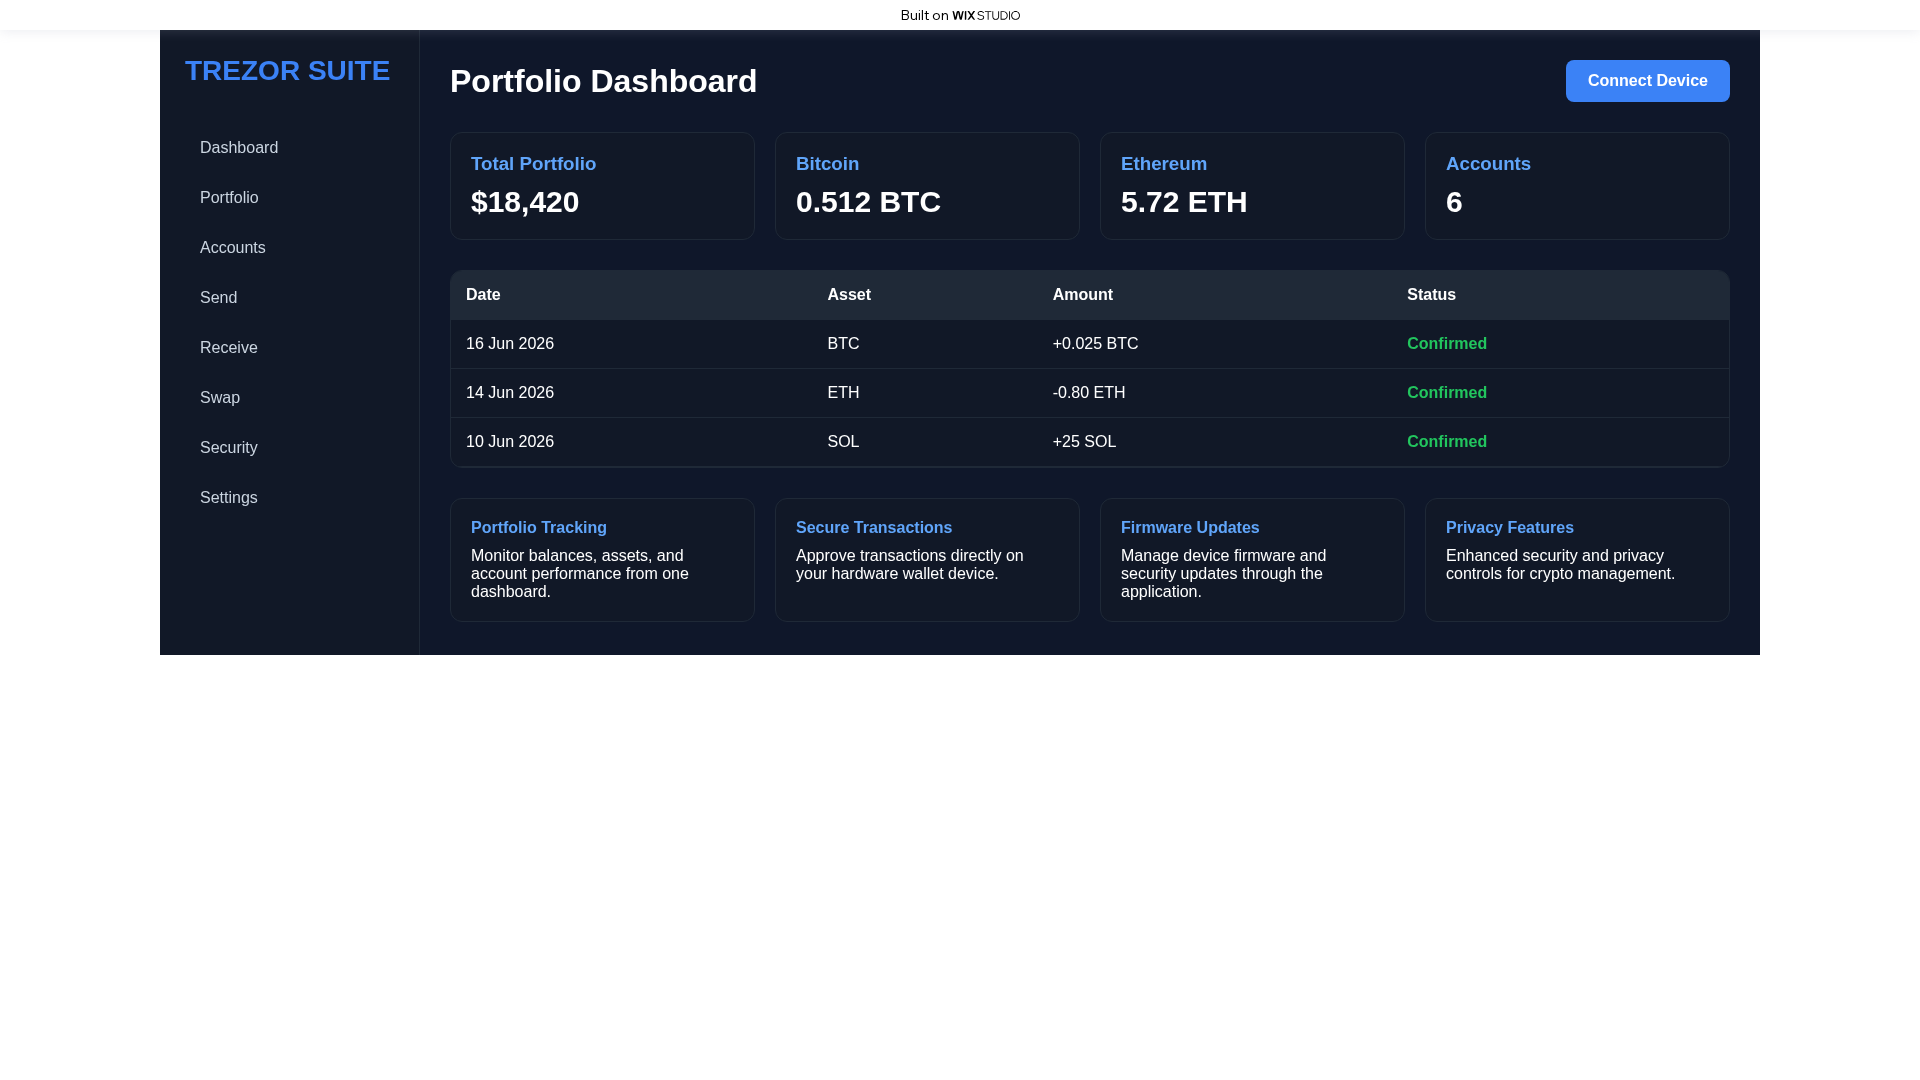
Task: Click the Monitor balances description text
Action: [580, 574]
